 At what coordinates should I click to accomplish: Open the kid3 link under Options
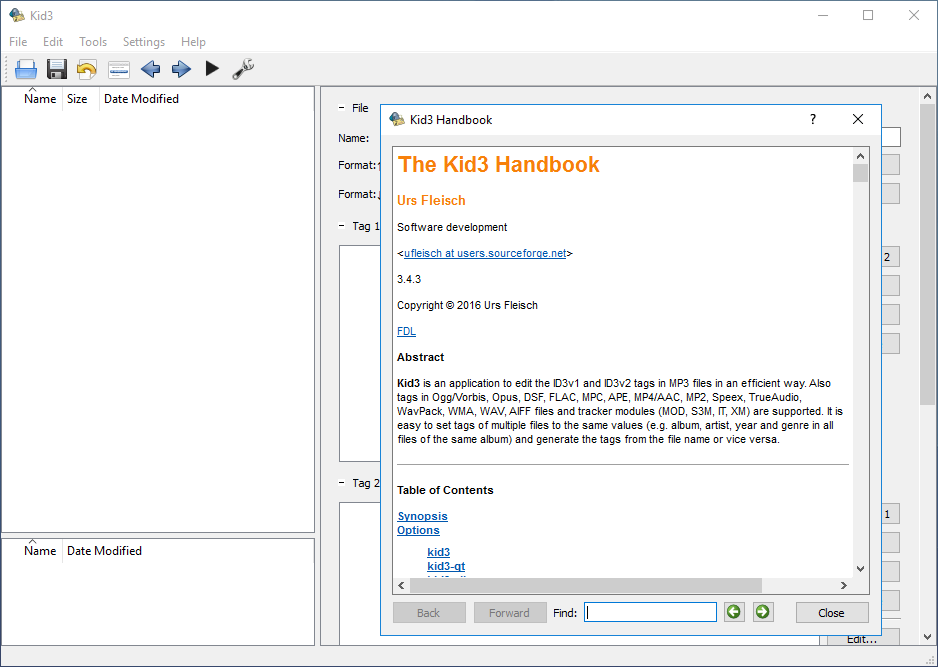point(438,552)
